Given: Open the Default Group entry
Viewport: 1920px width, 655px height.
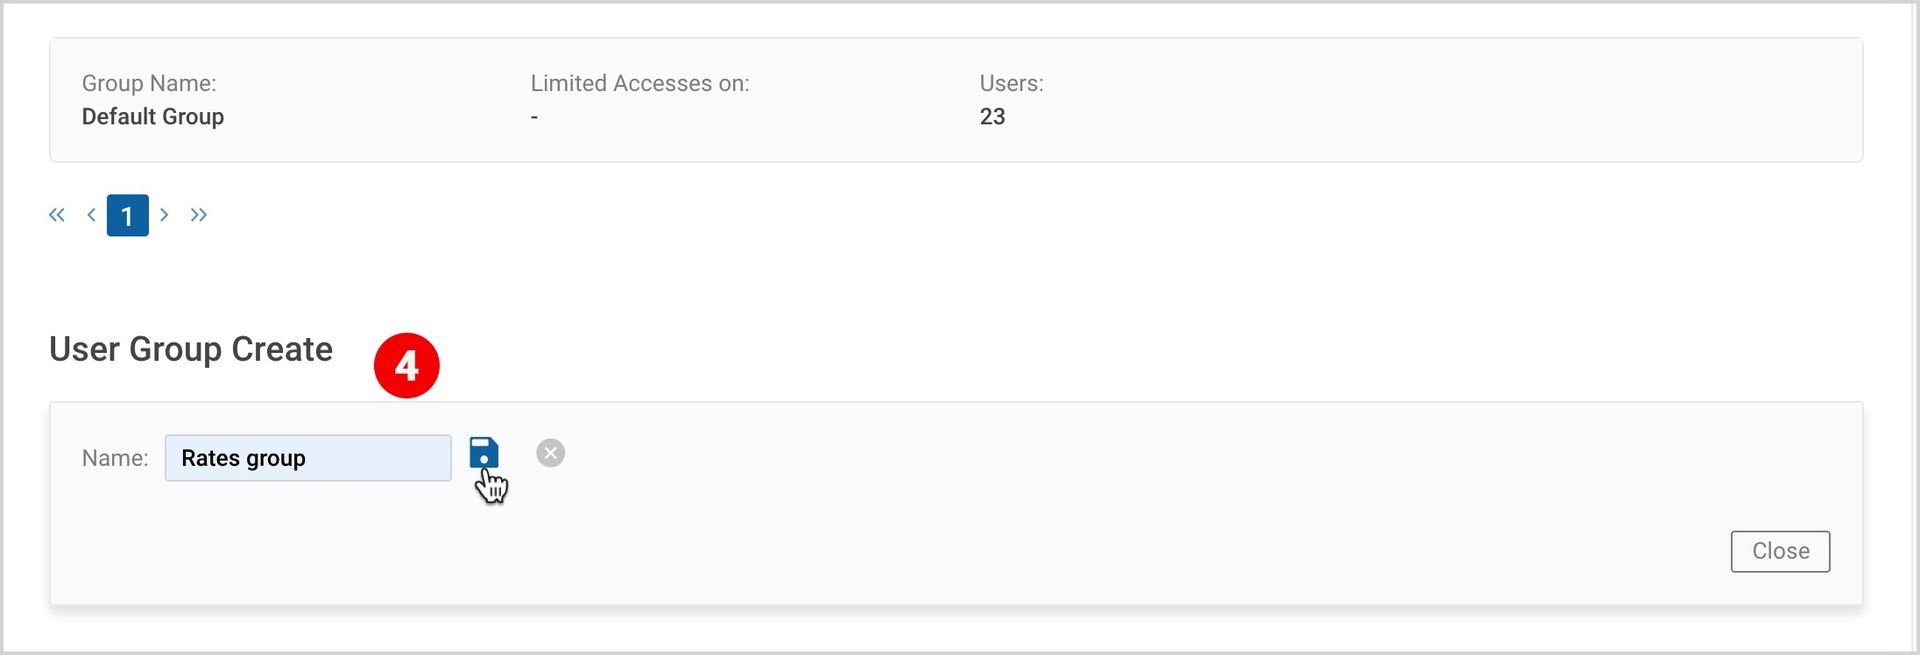Looking at the screenshot, I should click(153, 117).
